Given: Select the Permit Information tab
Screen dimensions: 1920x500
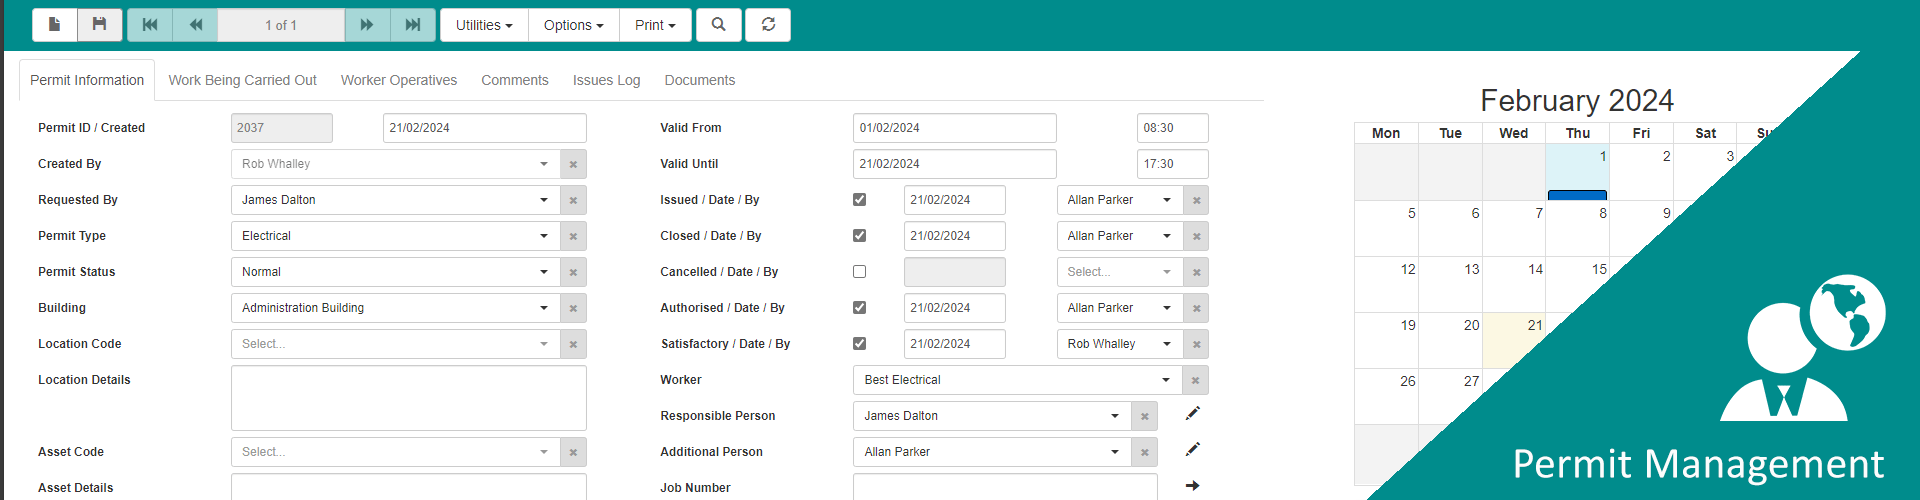Looking at the screenshot, I should point(87,80).
